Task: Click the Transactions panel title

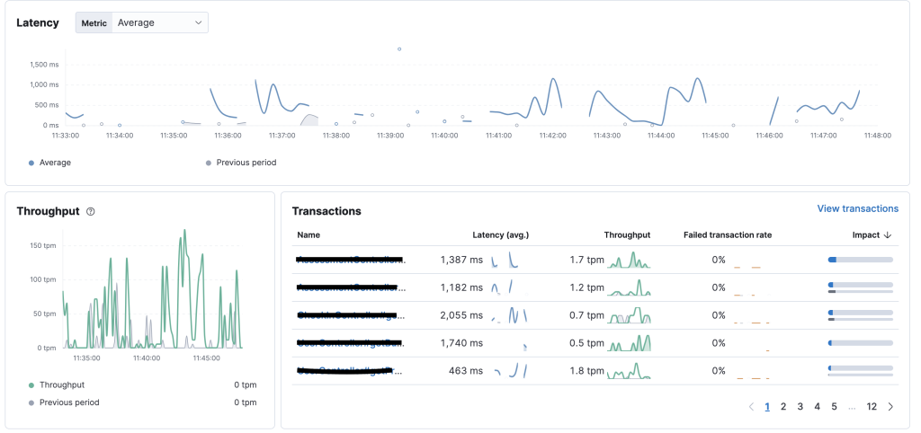Action: point(327,211)
